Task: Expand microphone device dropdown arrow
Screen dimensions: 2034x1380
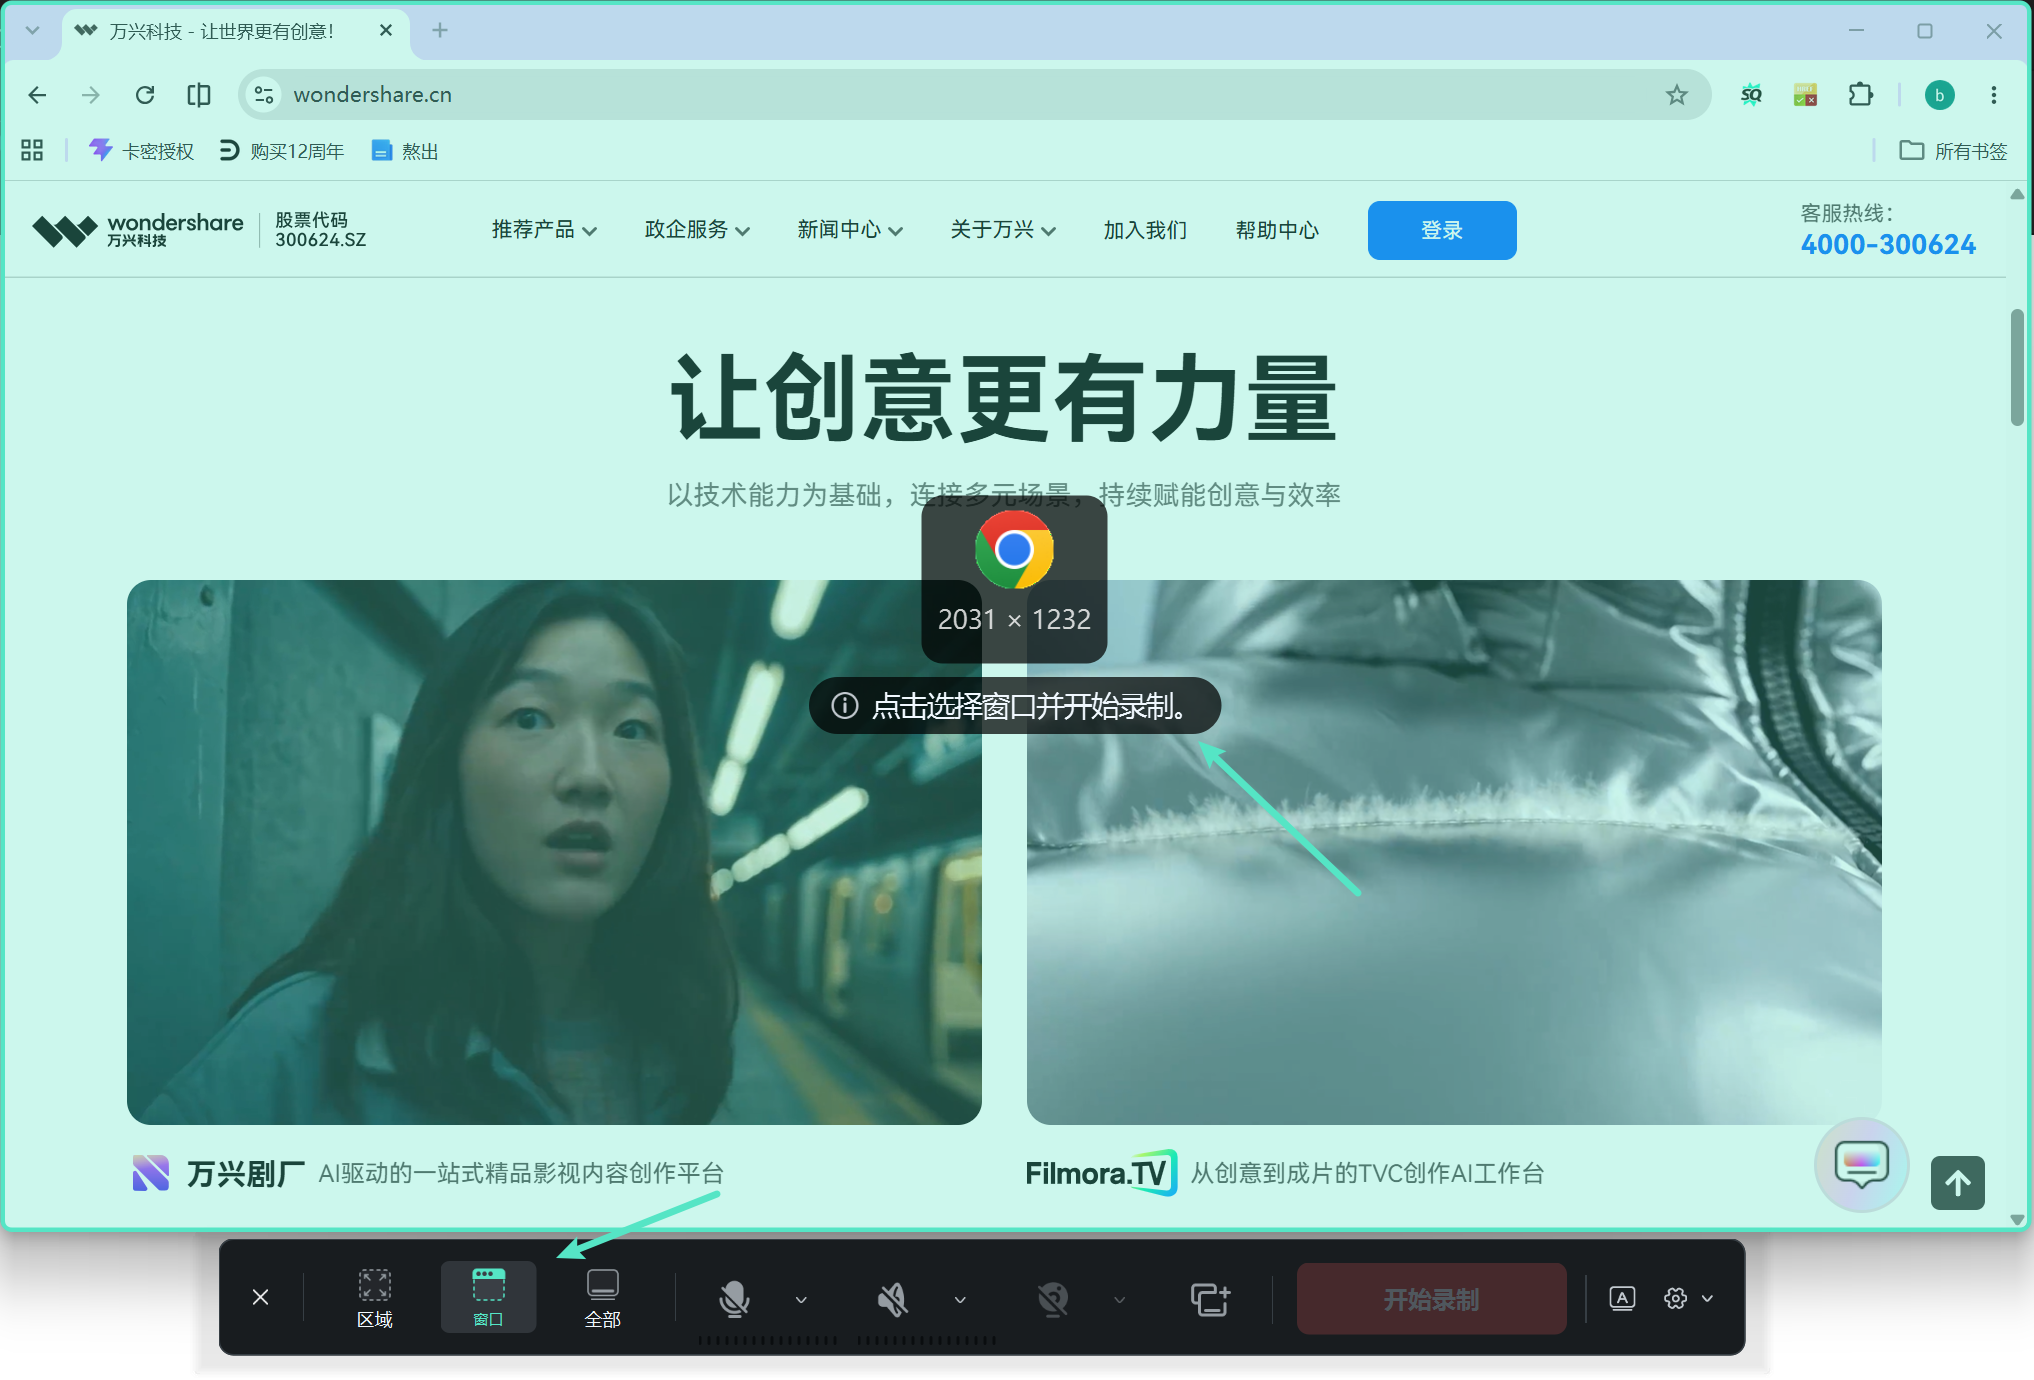Action: (x=801, y=1300)
